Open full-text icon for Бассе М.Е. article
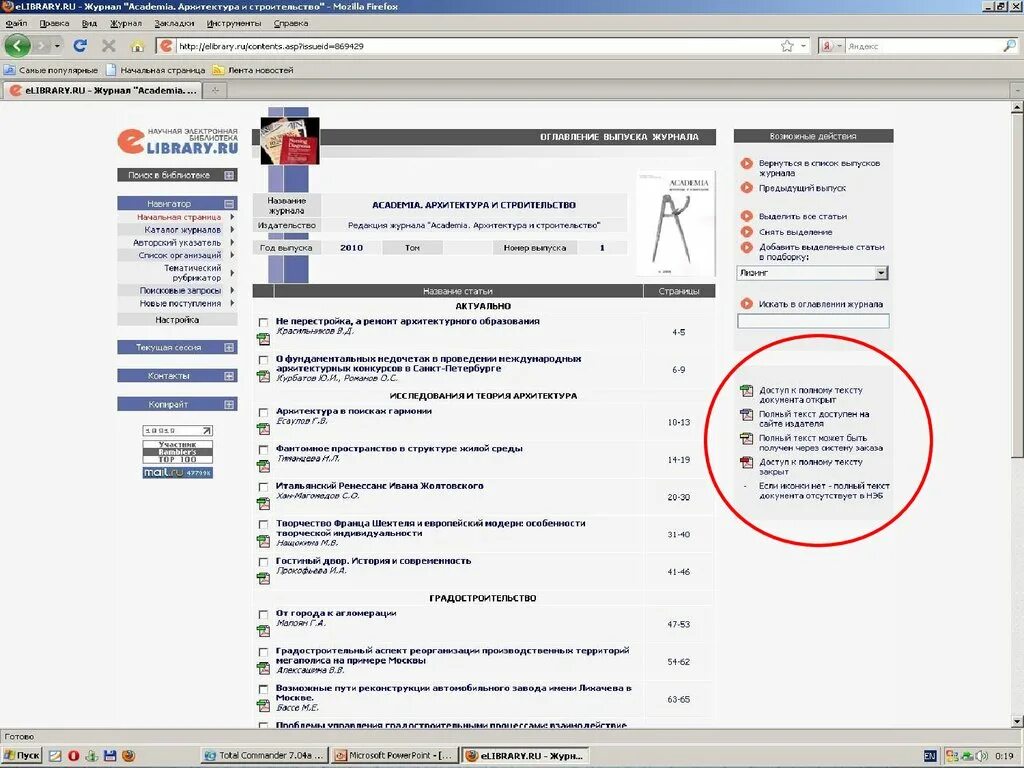 [x=263, y=705]
